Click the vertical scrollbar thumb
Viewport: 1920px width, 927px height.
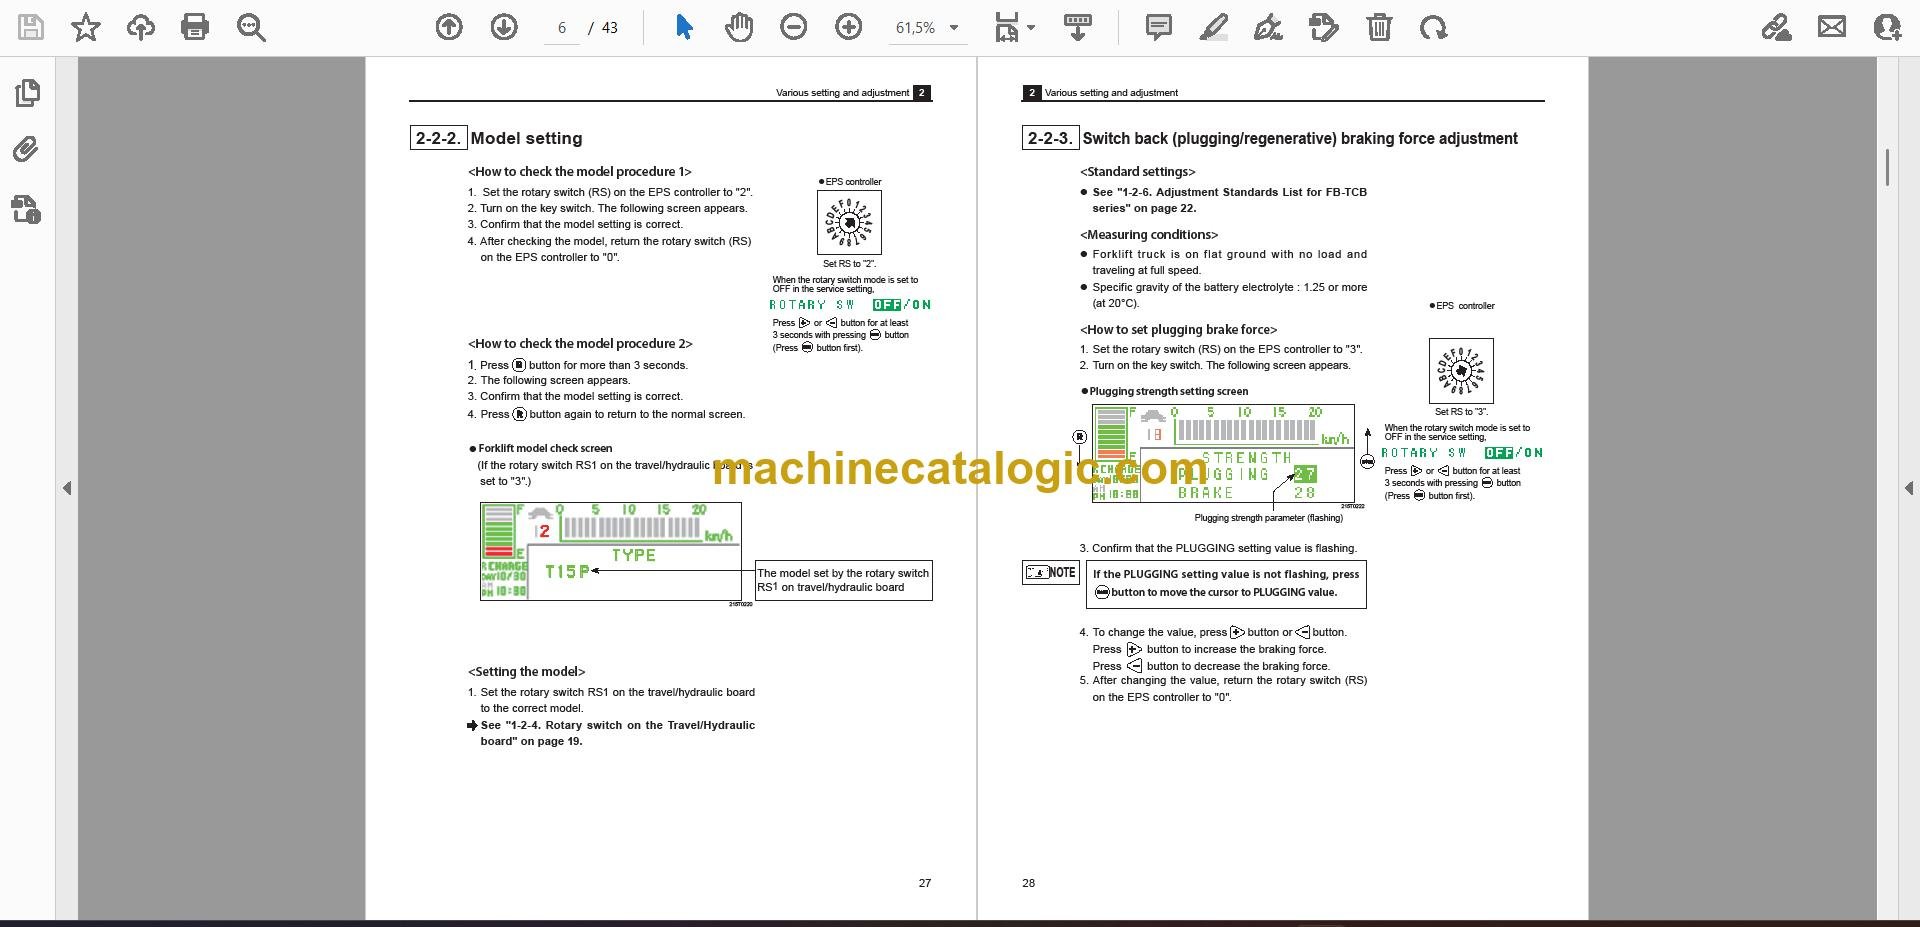pyautogui.click(x=1887, y=167)
